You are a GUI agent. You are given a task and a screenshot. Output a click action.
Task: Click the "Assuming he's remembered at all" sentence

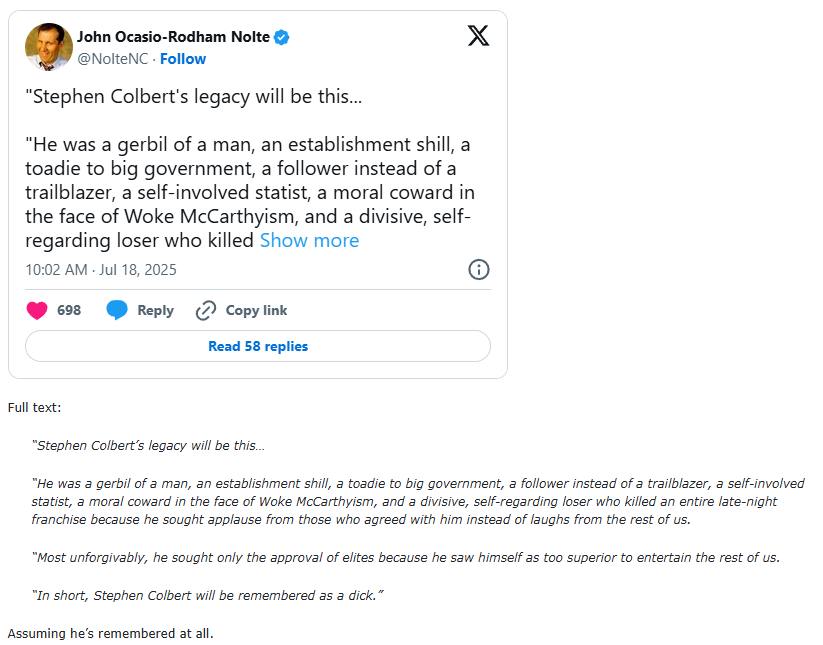[x=111, y=633]
